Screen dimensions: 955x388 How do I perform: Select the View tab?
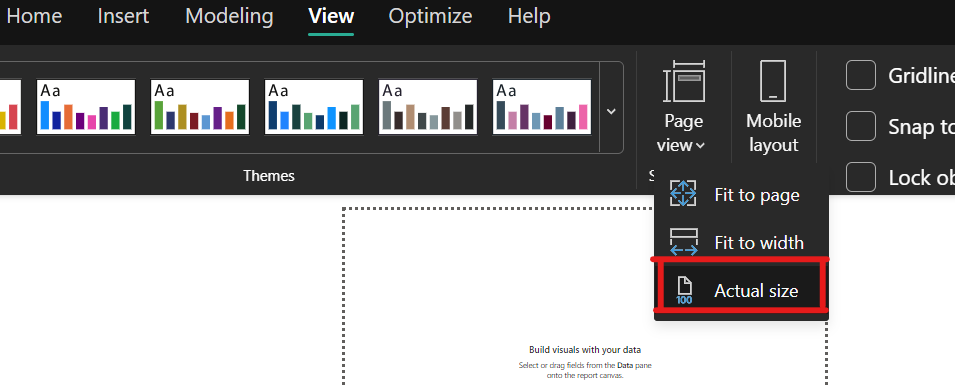coord(331,16)
